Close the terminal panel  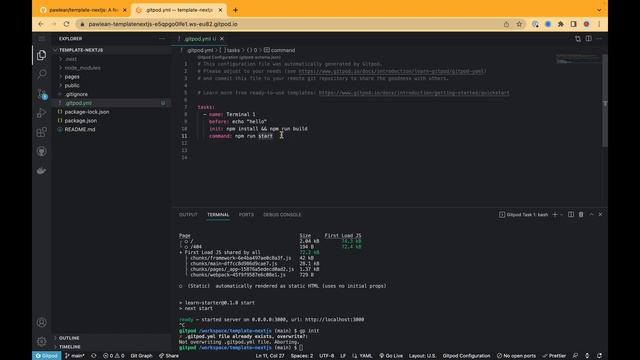(600, 215)
